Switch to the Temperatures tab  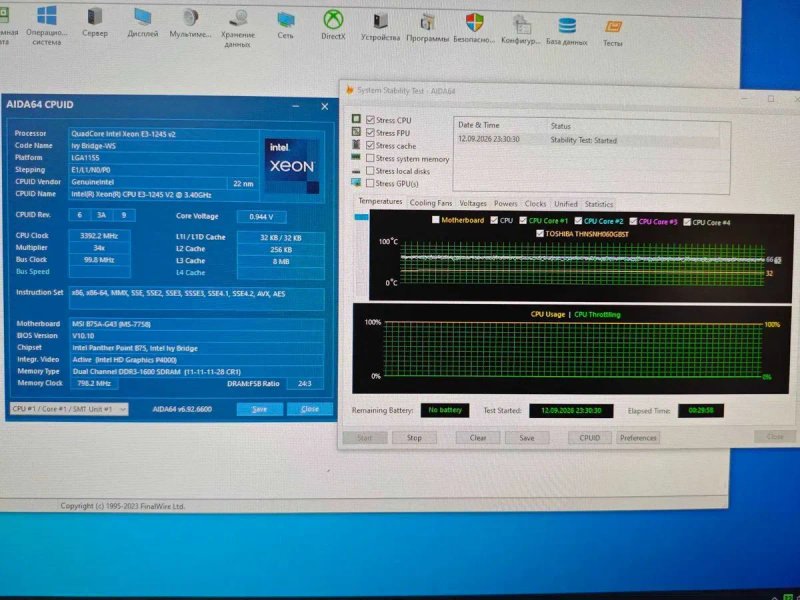380,201
